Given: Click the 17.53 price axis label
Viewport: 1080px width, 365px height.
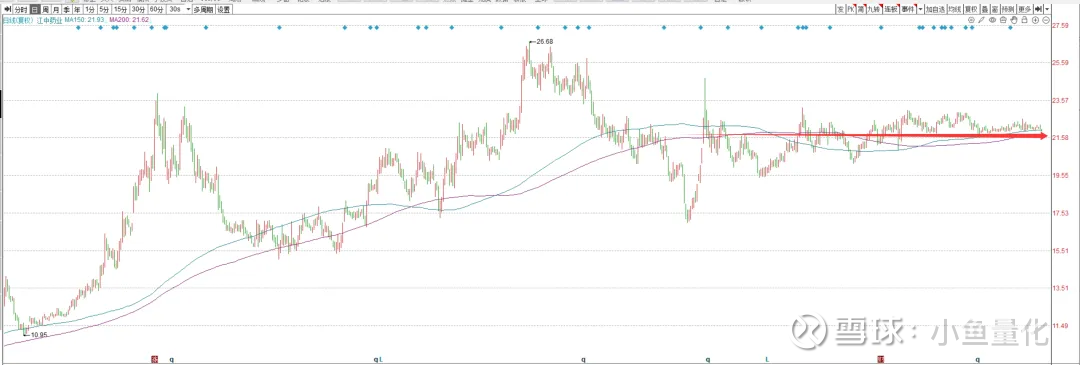Looking at the screenshot, I should pos(1059,213).
